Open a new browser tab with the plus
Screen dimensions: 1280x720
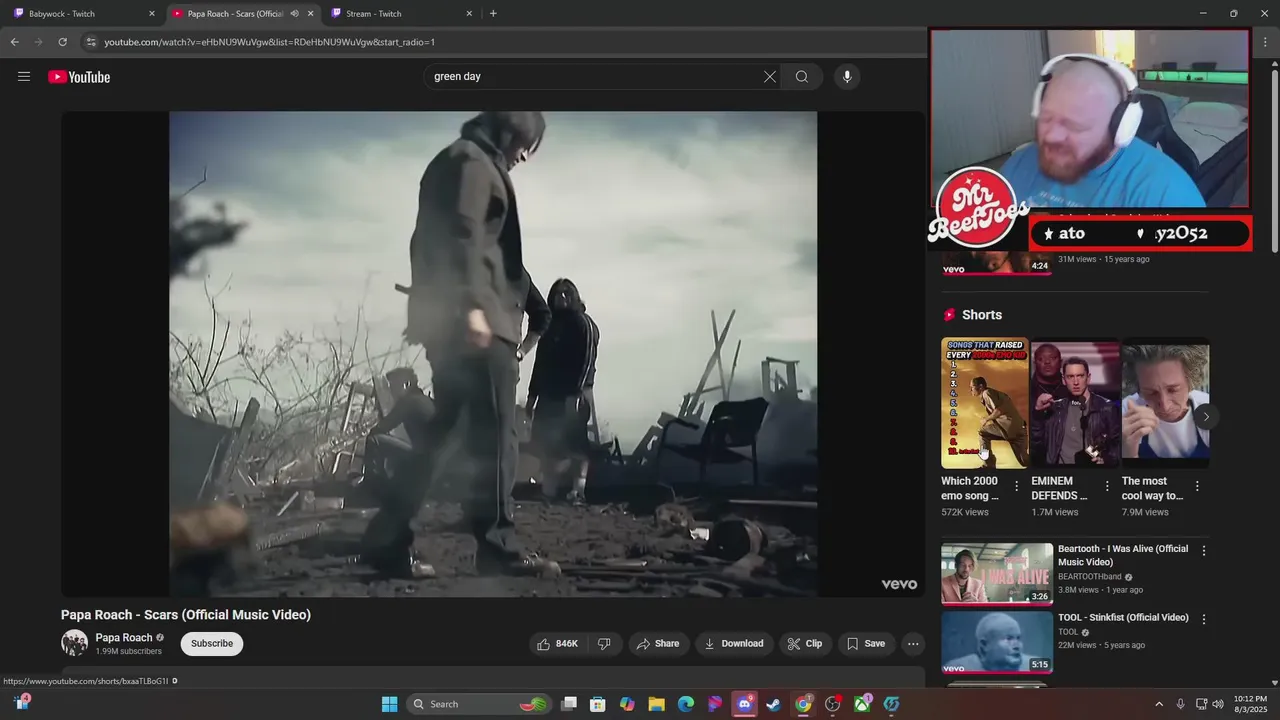[493, 14]
